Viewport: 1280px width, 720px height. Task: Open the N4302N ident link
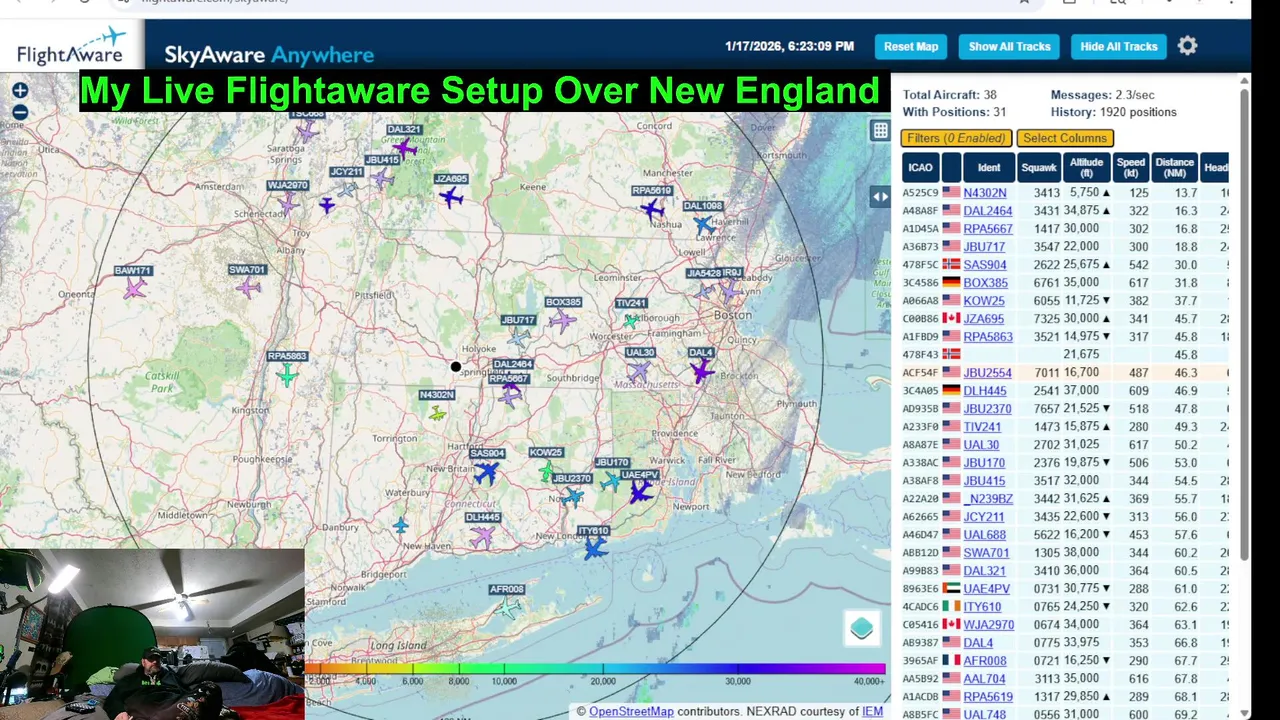click(x=985, y=193)
